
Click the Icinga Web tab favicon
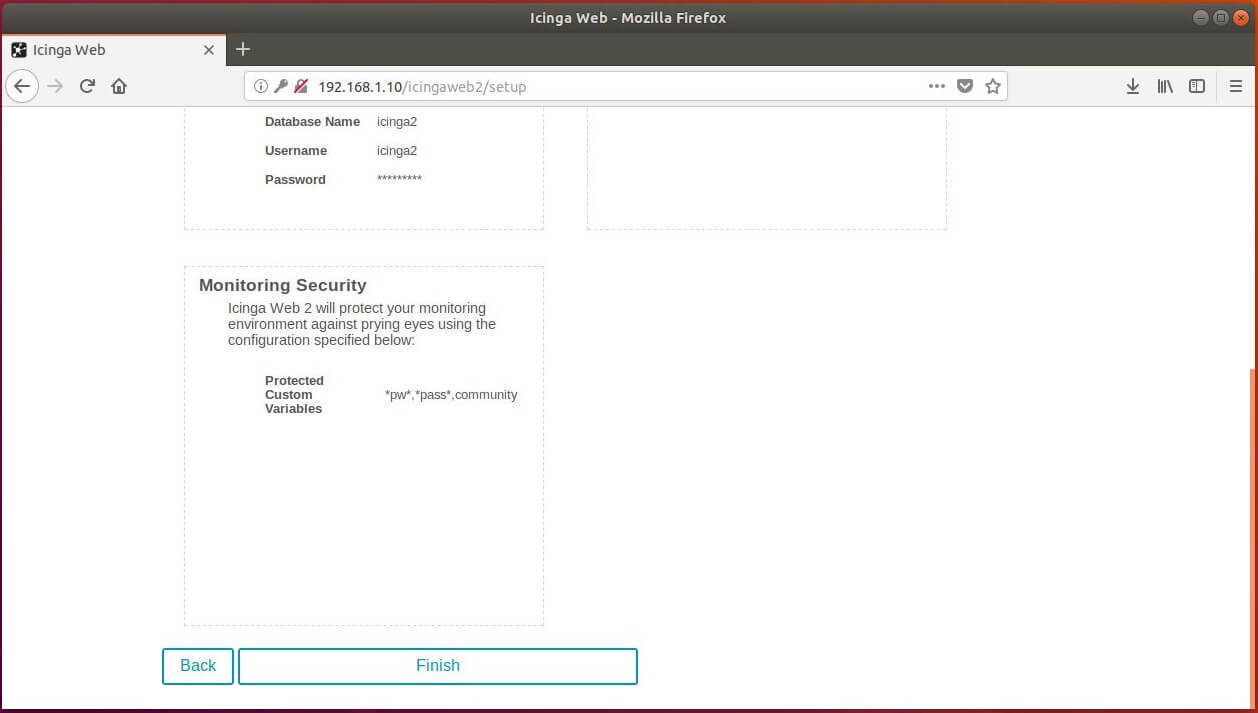[x=18, y=50]
